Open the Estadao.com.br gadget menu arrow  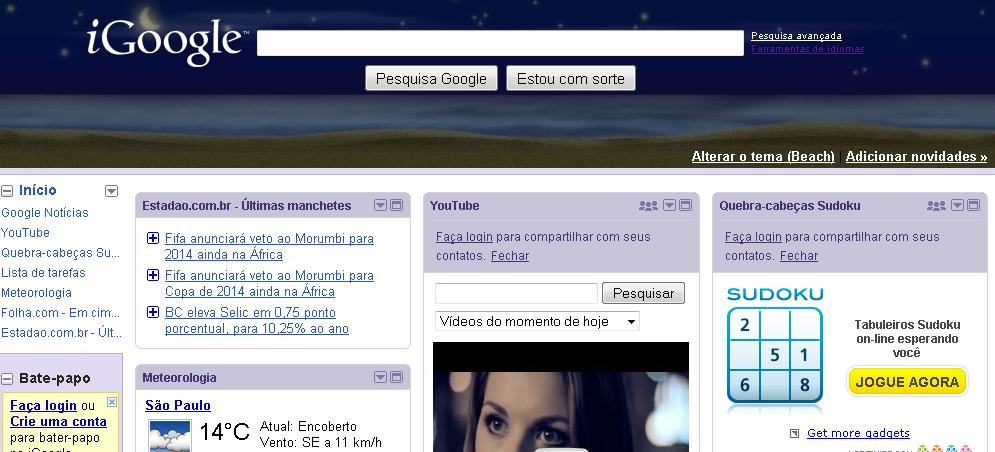pyautogui.click(x=380, y=206)
